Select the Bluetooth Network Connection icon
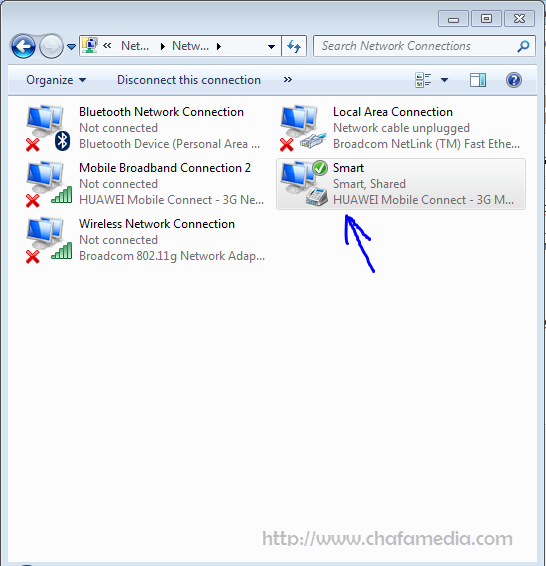Screen dimensions: 546x566 click(x=48, y=128)
